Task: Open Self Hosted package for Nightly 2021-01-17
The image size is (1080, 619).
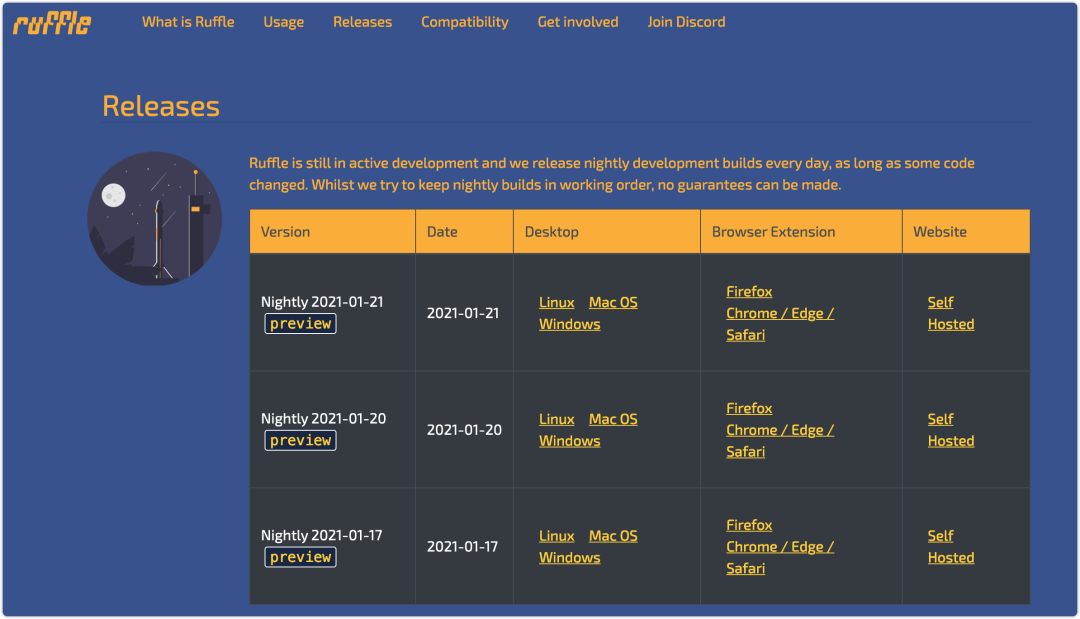Action: (951, 547)
